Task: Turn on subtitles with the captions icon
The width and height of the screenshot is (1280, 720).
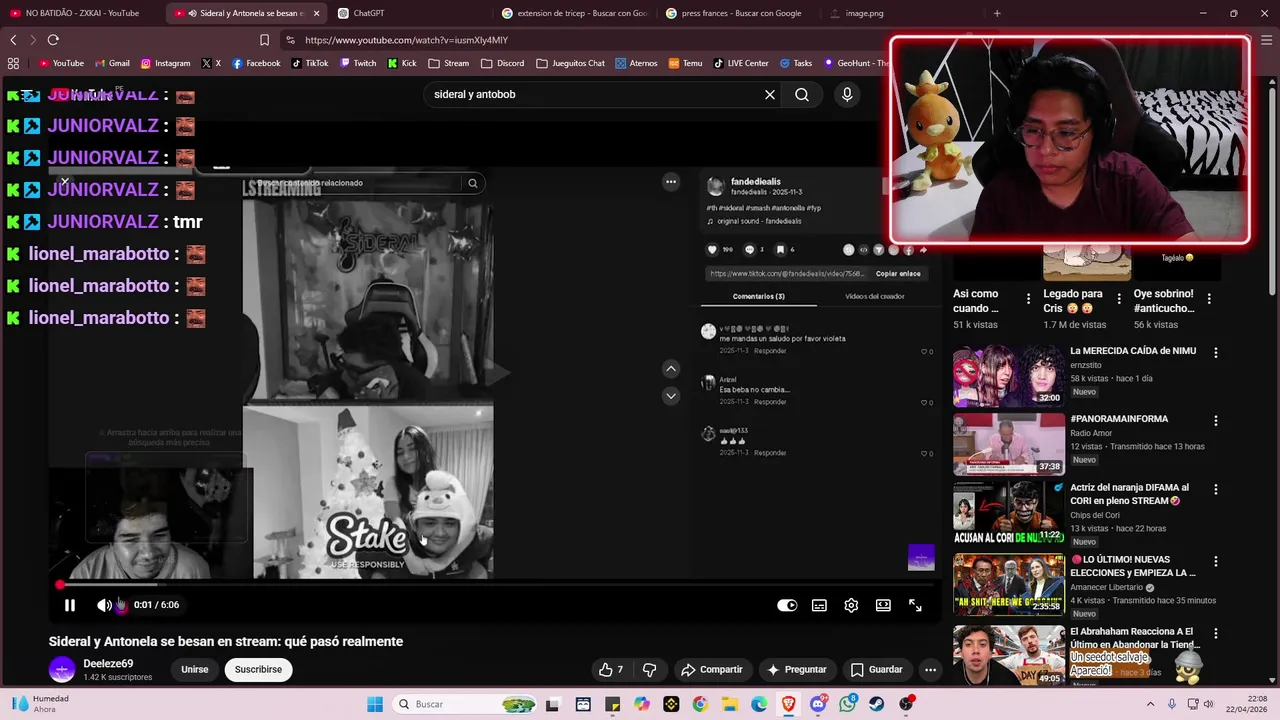Action: pos(819,605)
